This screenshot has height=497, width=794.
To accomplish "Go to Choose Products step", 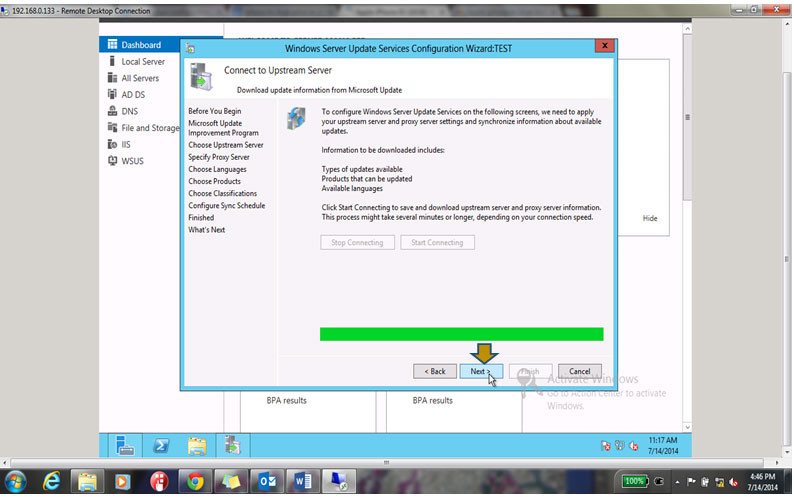I will click(214, 181).
